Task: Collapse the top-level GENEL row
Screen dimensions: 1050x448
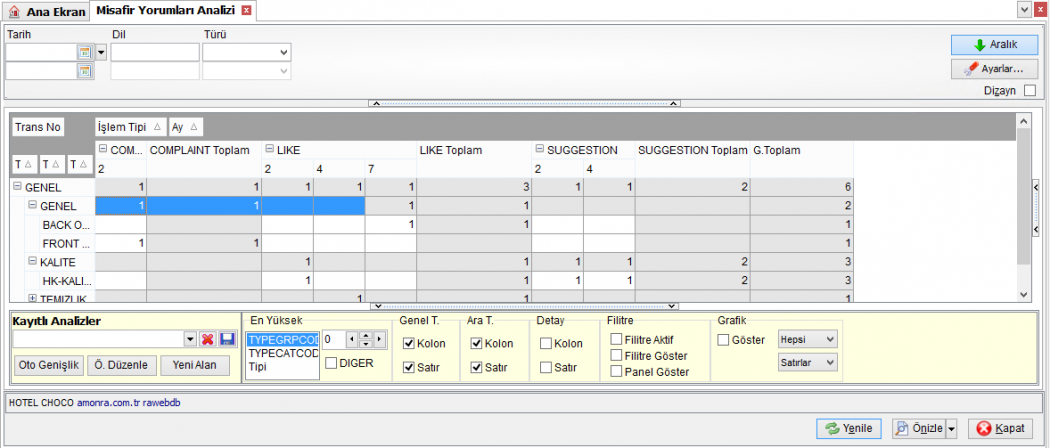Action: coord(17,187)
